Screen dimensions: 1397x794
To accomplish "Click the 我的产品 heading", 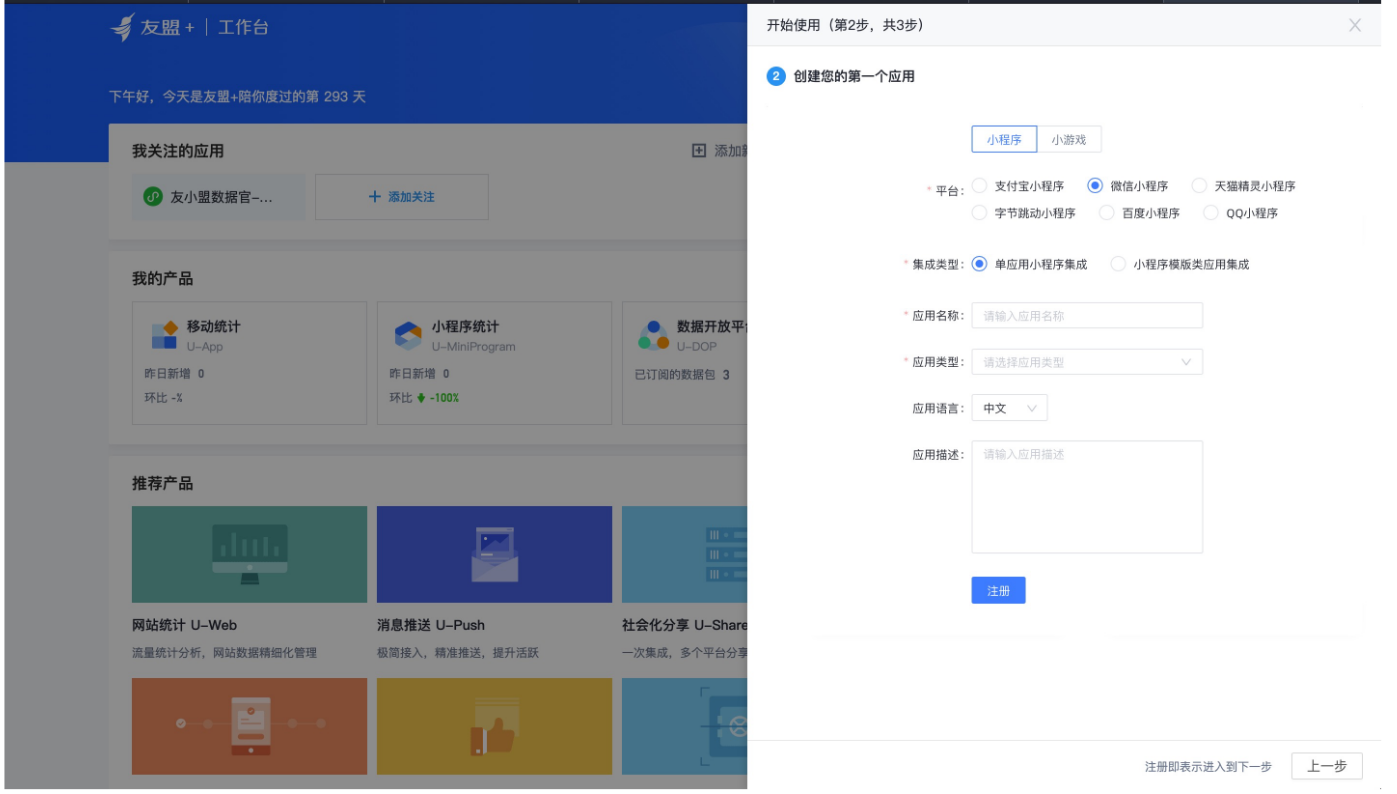I will click(163, 278).
